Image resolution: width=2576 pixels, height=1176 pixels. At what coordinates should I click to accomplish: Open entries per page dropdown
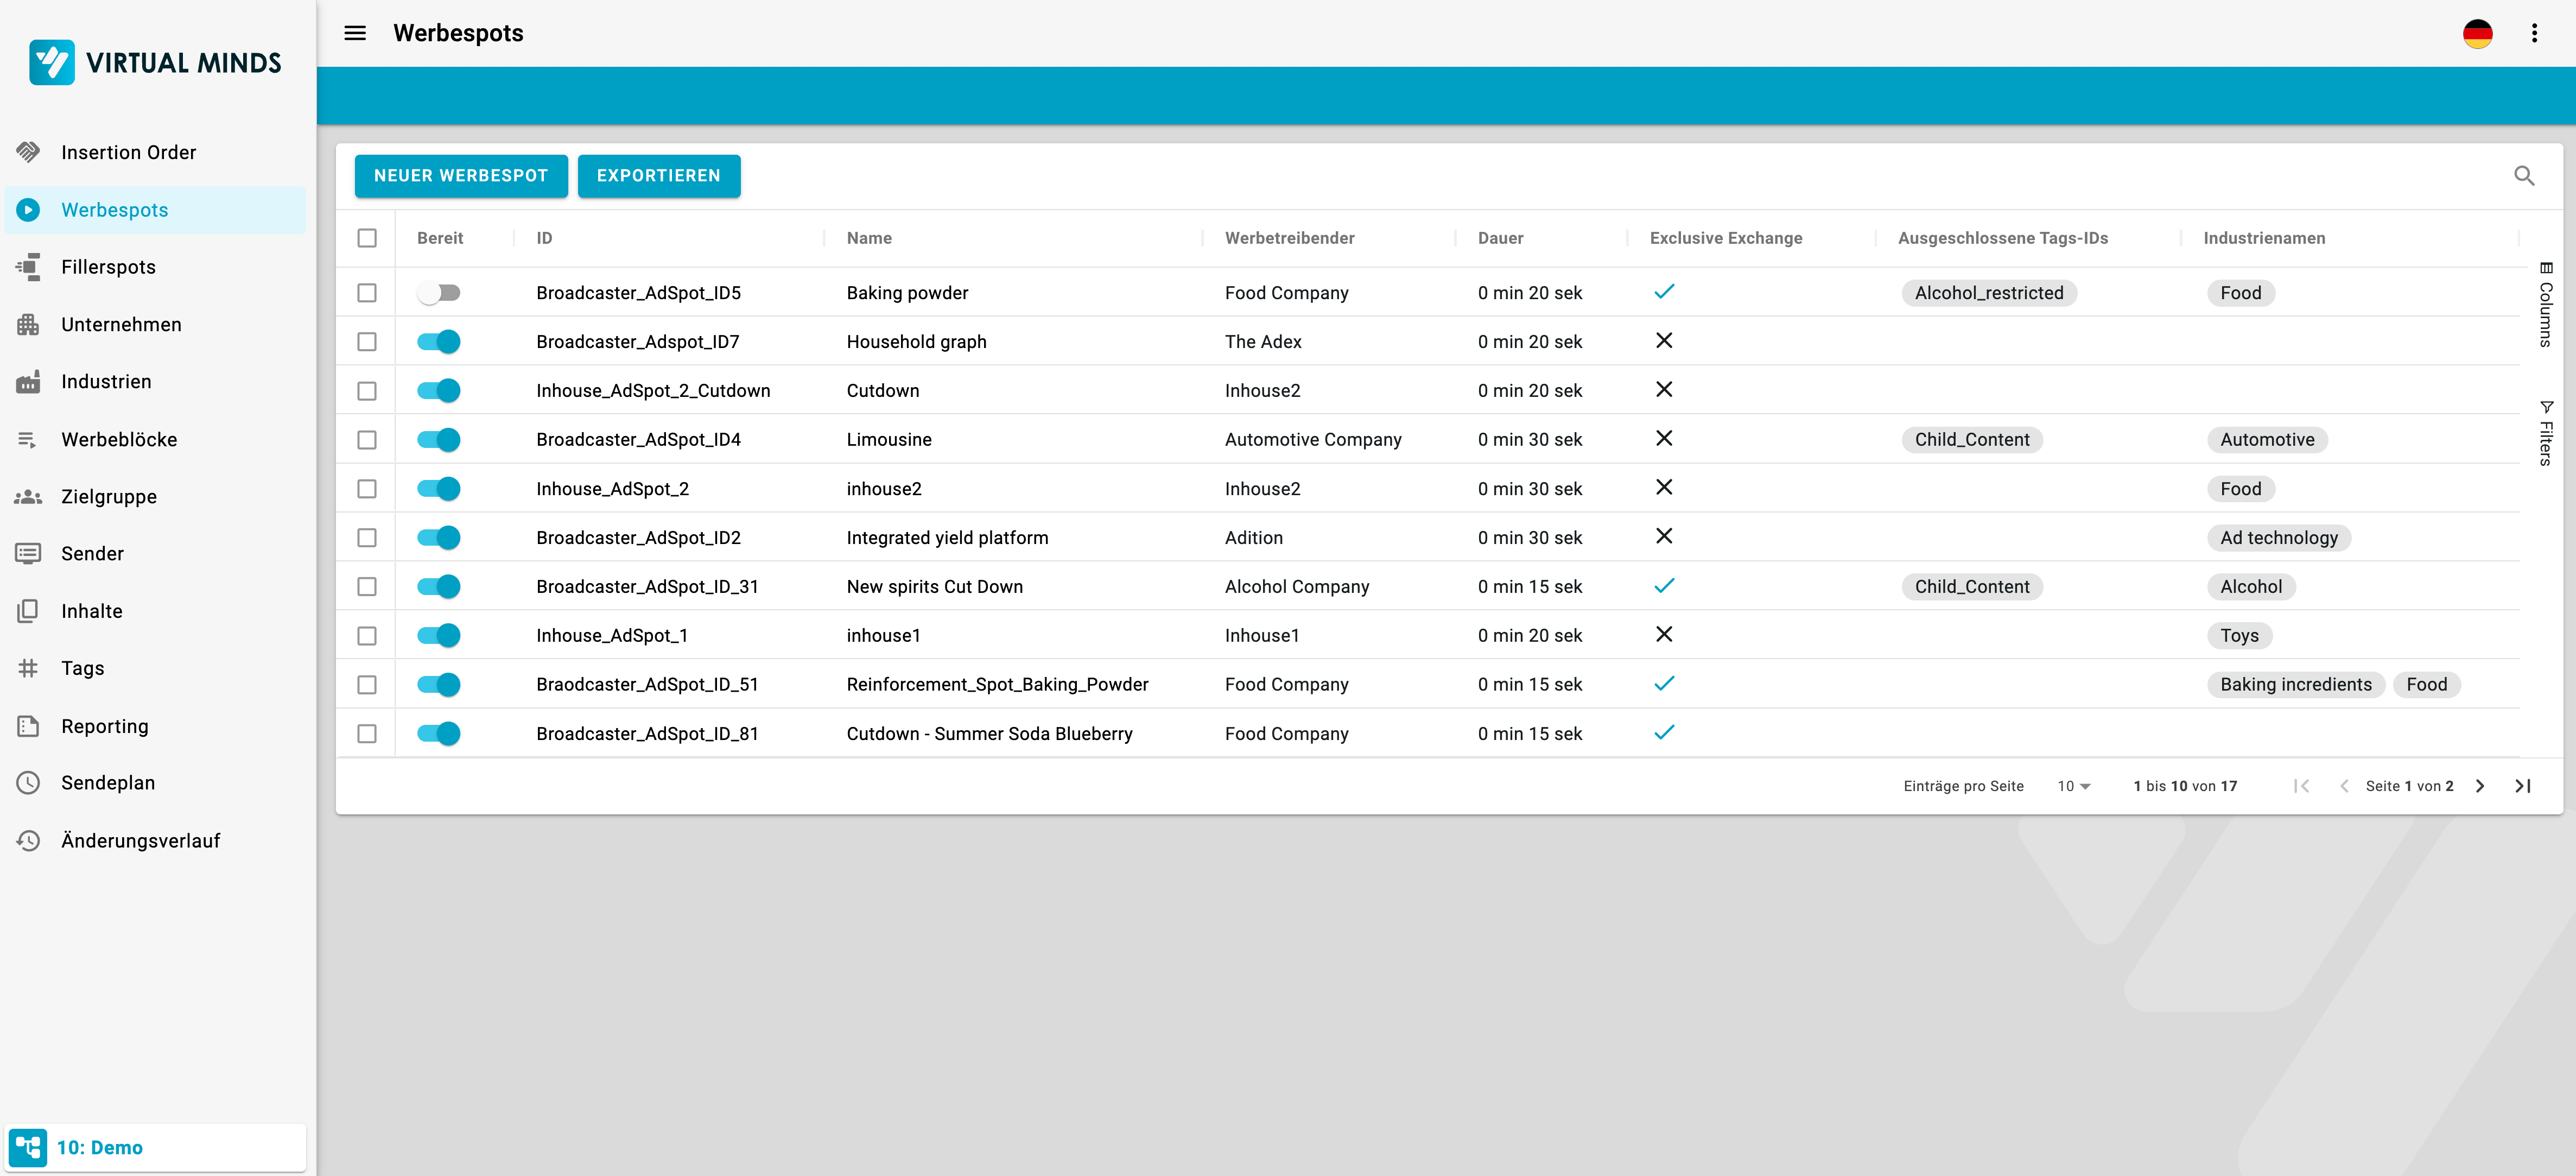(2073, 786)
